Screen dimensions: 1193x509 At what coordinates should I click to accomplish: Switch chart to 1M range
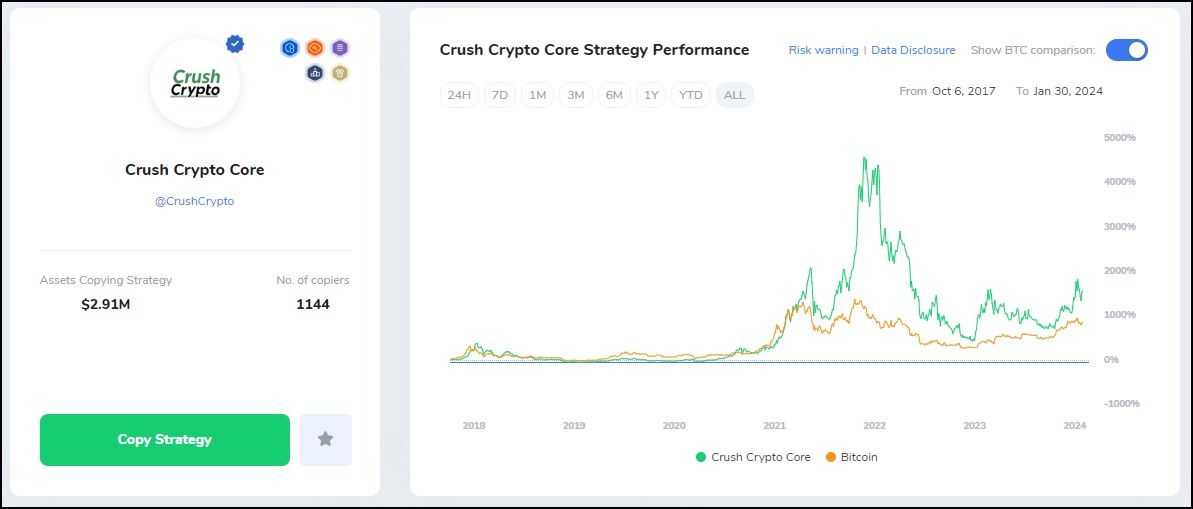point(537,95)
